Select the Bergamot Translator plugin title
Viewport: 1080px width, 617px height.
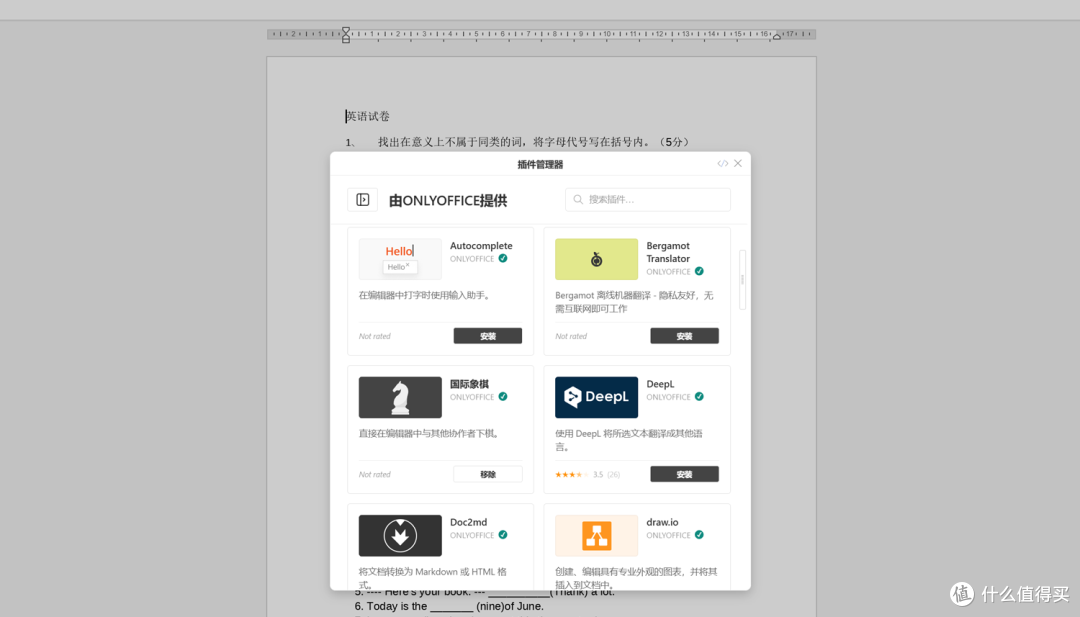(668, 252)
